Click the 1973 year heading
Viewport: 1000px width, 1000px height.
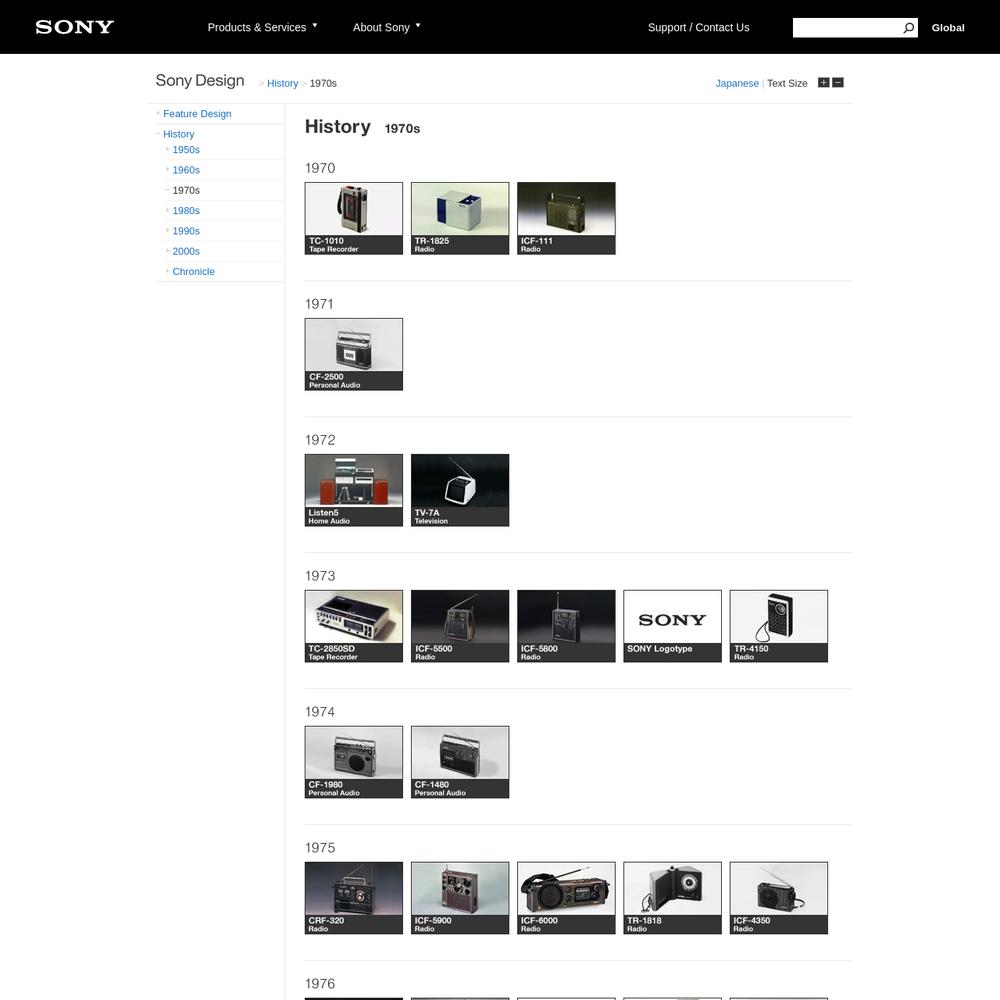(x=320, y=576)
